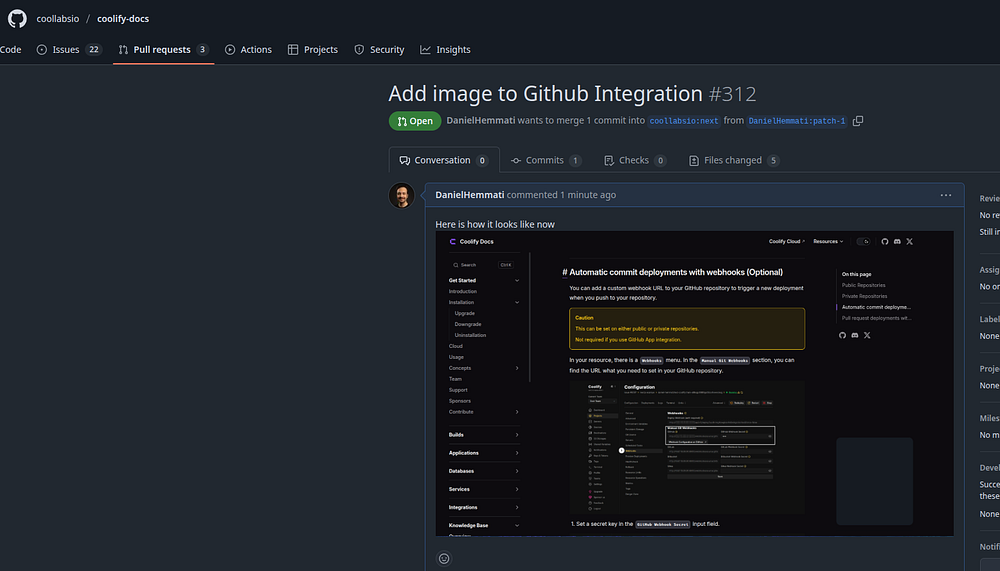Click 'Private Repositories' in On this page
1000x571 pixels.
864,296
